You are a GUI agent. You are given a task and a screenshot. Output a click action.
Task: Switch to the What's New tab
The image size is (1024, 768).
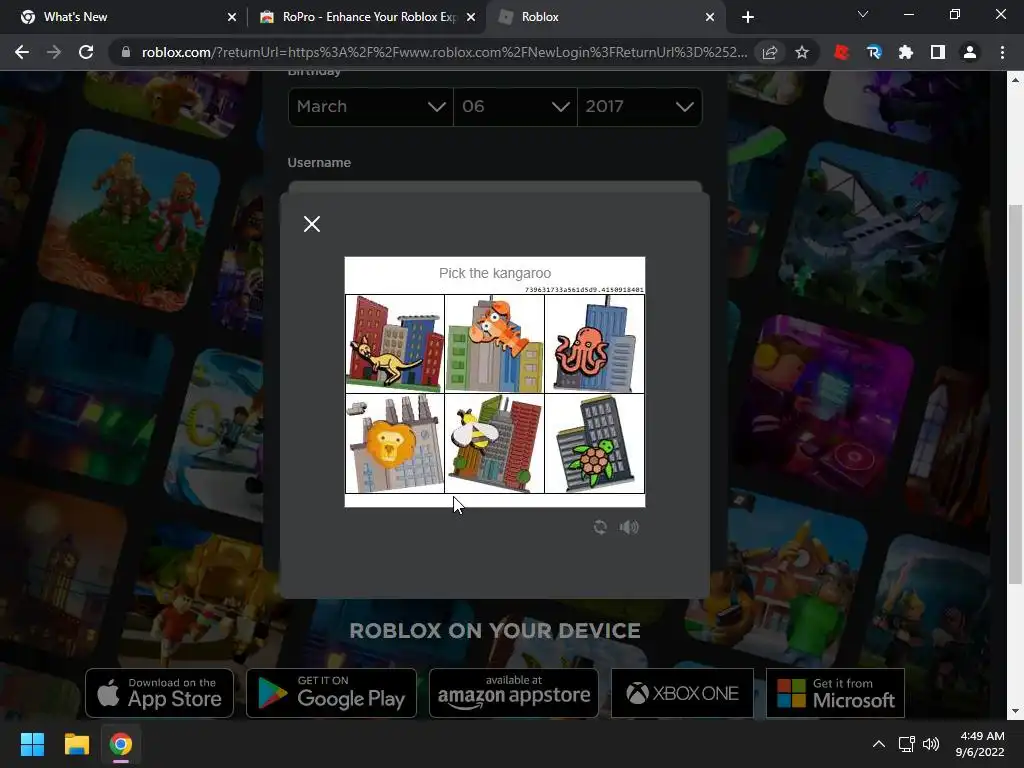click(x=123, y=17)
